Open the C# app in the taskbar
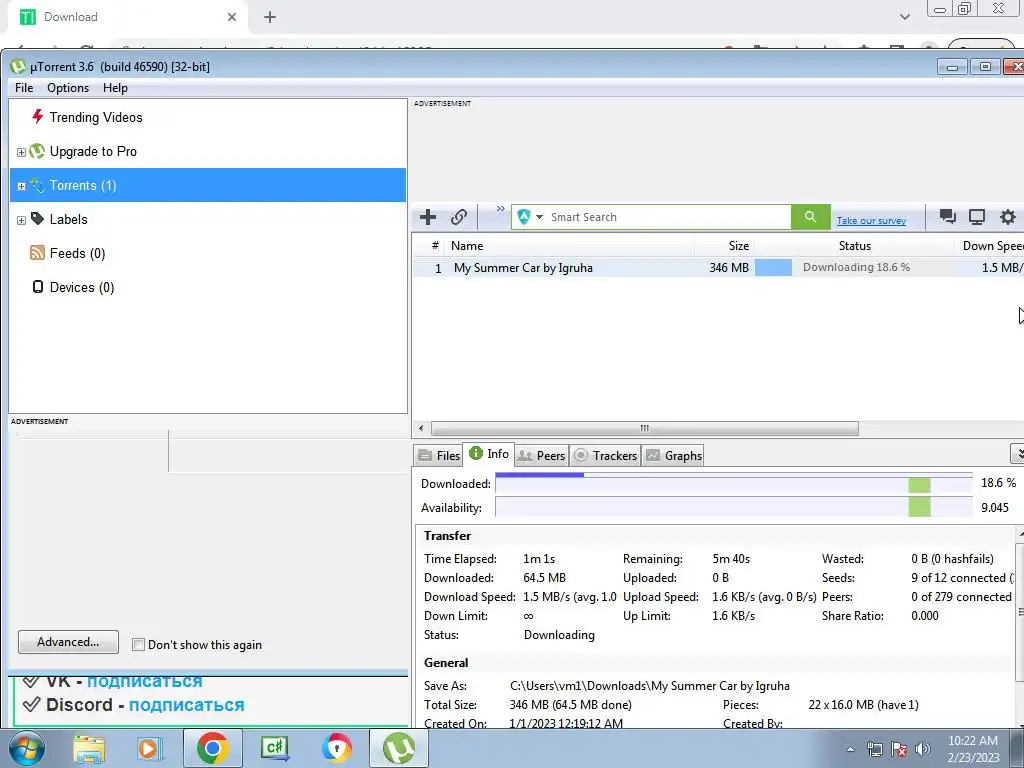 coord(274,748)
